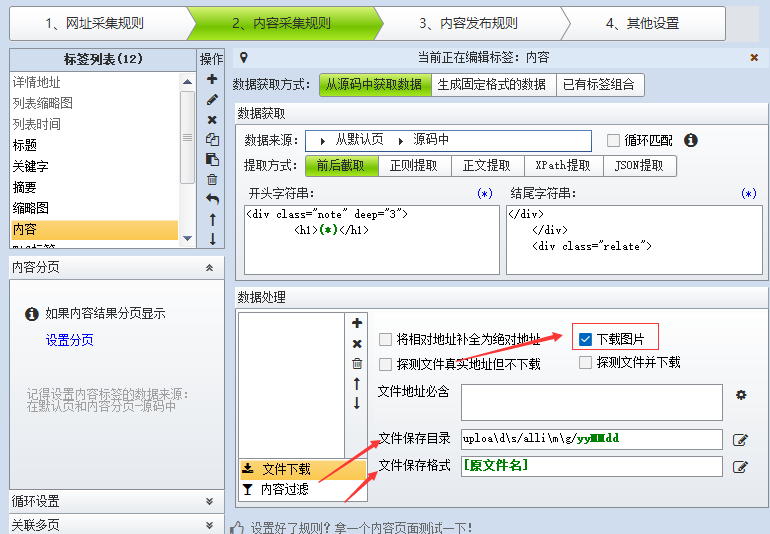Switch to 3、内容发布规则 tab
Screen dimensions: 770x534
pyautogui.click(x=468, y=23)
